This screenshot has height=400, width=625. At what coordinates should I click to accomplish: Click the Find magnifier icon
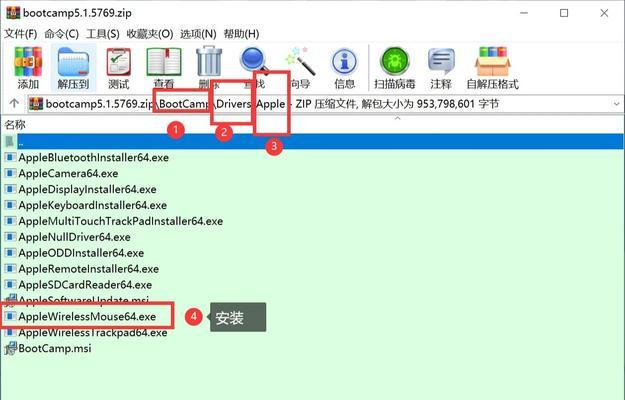[254, 60]
